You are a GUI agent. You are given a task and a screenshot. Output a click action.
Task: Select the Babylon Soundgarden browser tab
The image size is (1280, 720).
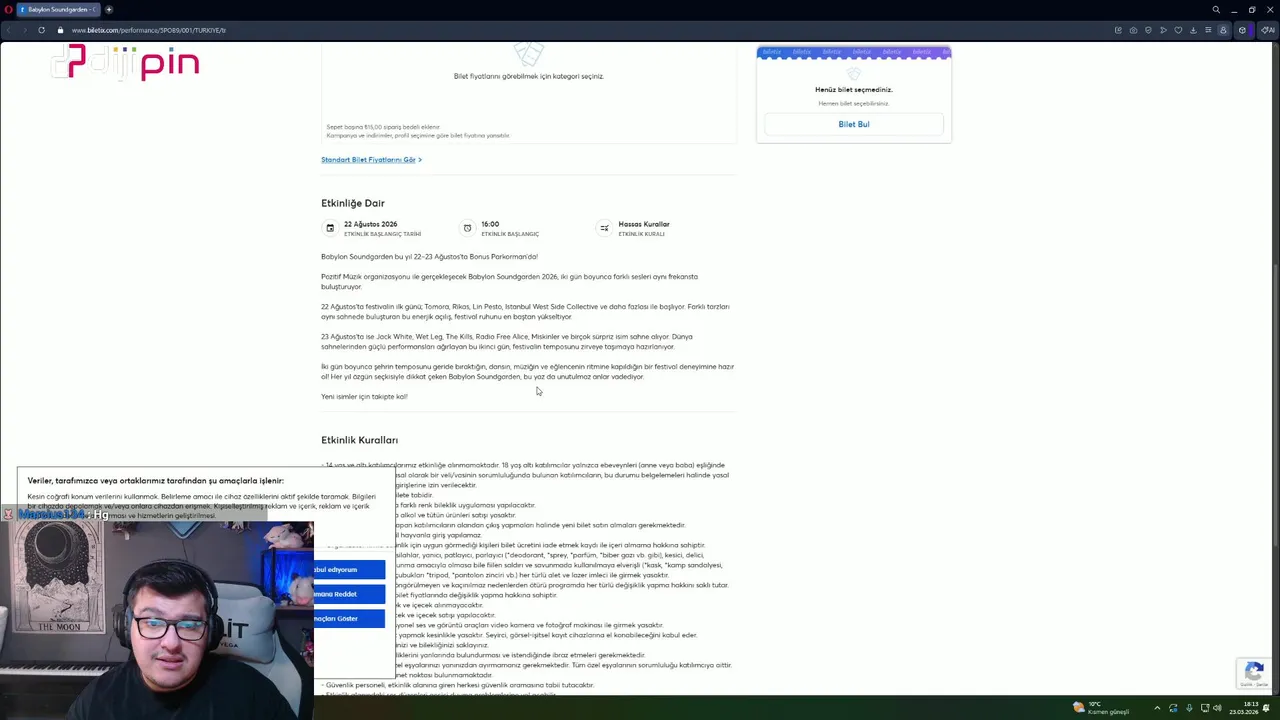click(58, 9)
